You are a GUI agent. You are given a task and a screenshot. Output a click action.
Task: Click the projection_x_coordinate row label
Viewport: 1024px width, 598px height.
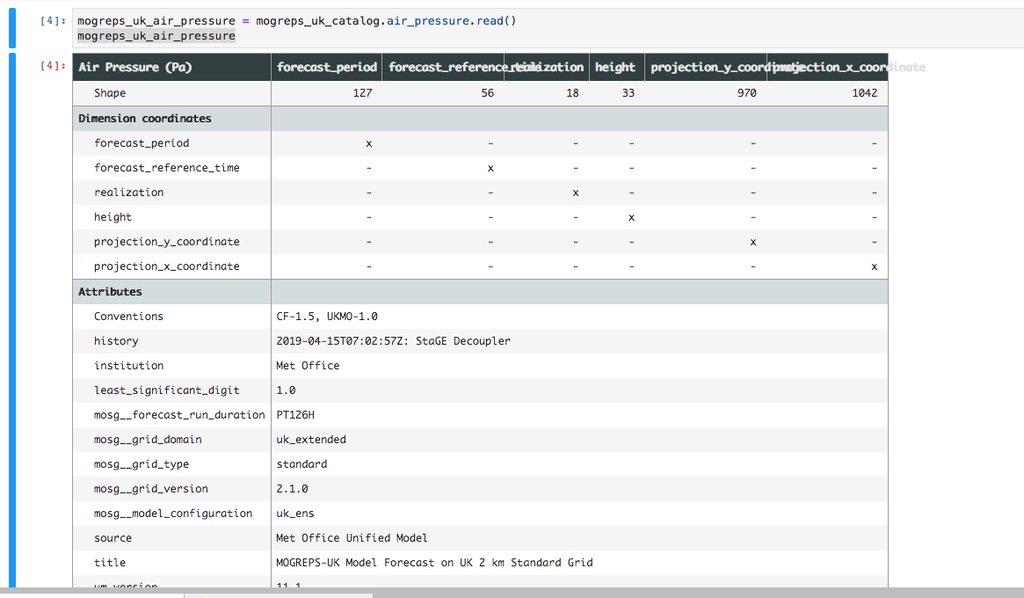tap(166, 267)
